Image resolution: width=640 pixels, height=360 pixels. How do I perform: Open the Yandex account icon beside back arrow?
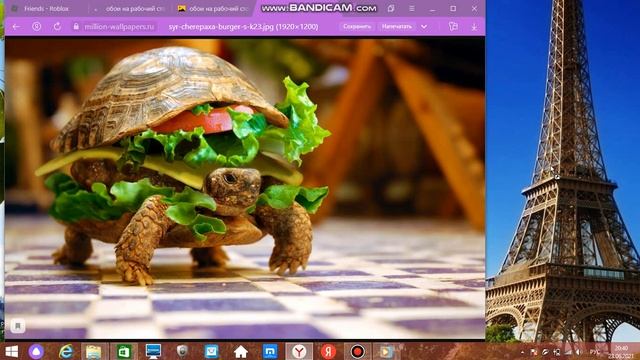click(37, 27)
